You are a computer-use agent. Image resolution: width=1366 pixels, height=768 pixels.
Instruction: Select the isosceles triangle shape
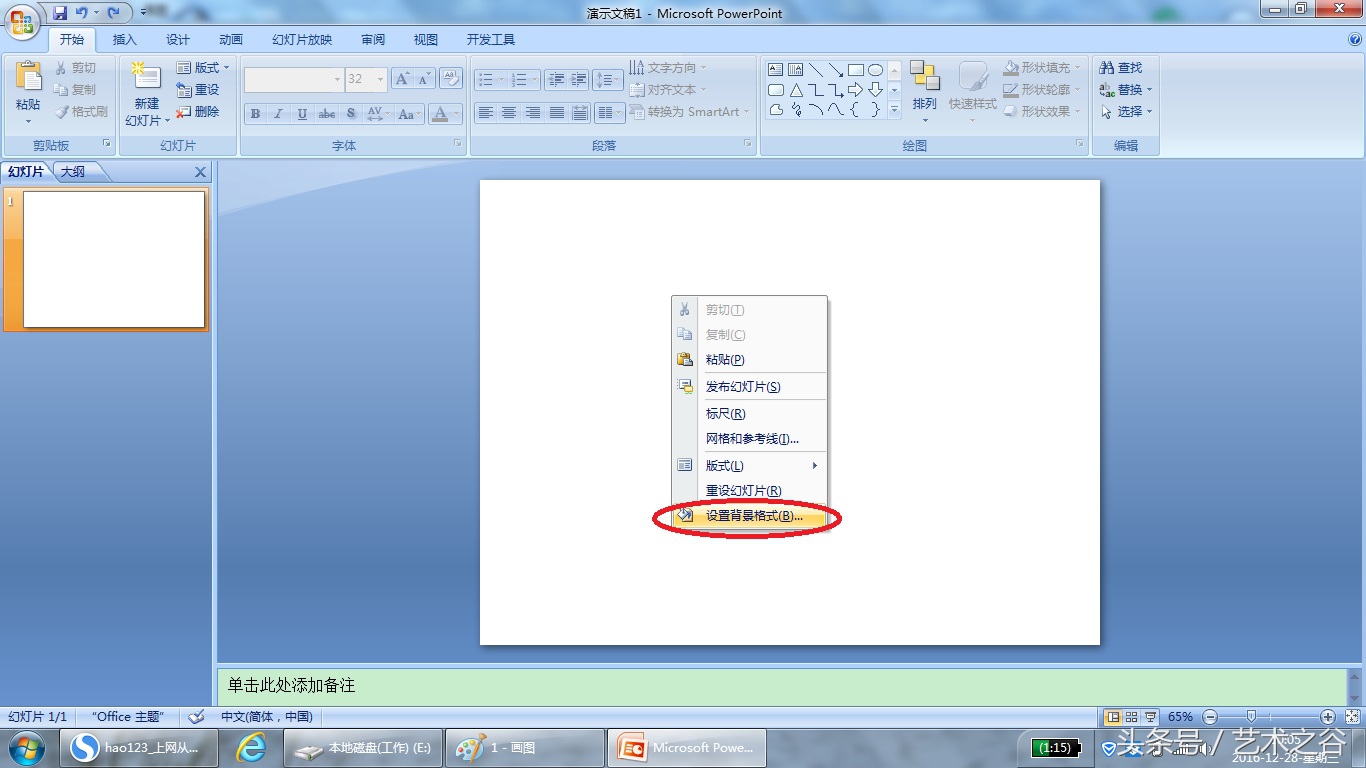[796, 90]
